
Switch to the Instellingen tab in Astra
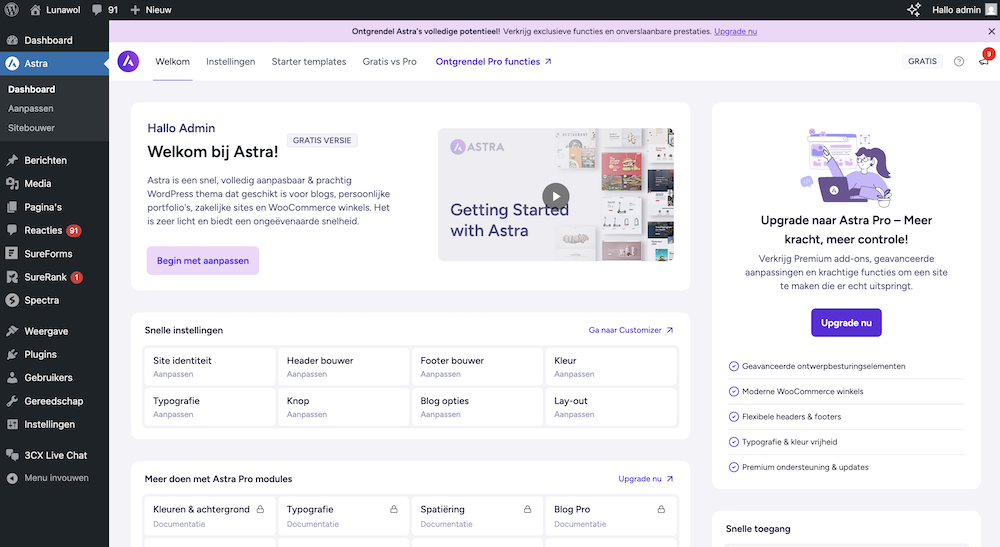click(230, 61)
